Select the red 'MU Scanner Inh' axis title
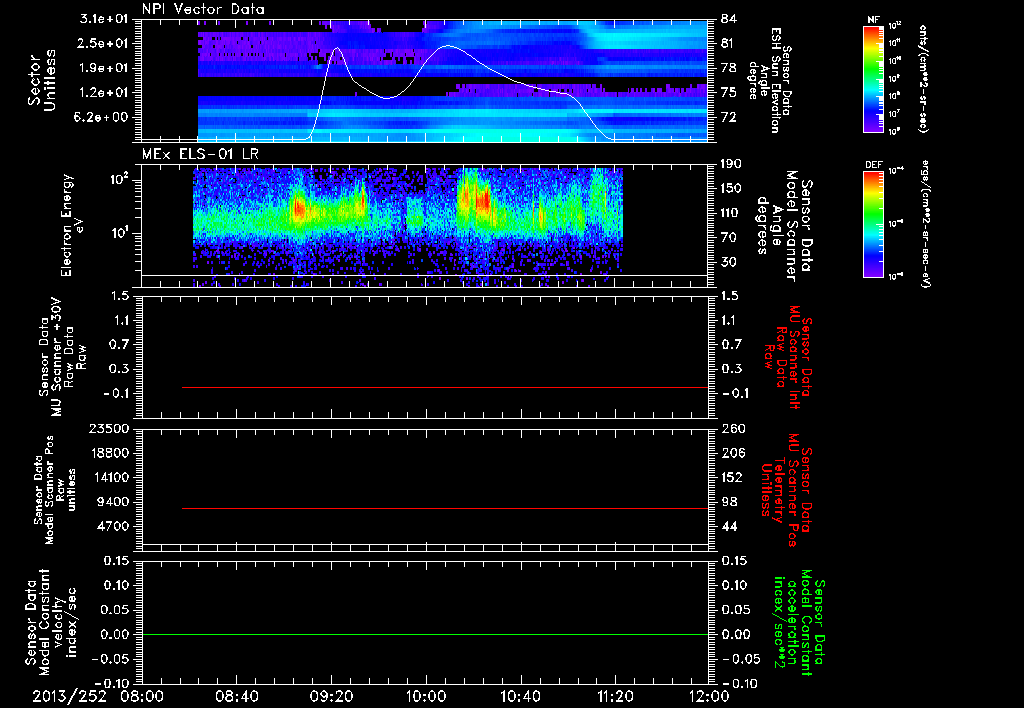Image resolution: width=1024 pixels, height=708 pixels. tap(788, 357)
